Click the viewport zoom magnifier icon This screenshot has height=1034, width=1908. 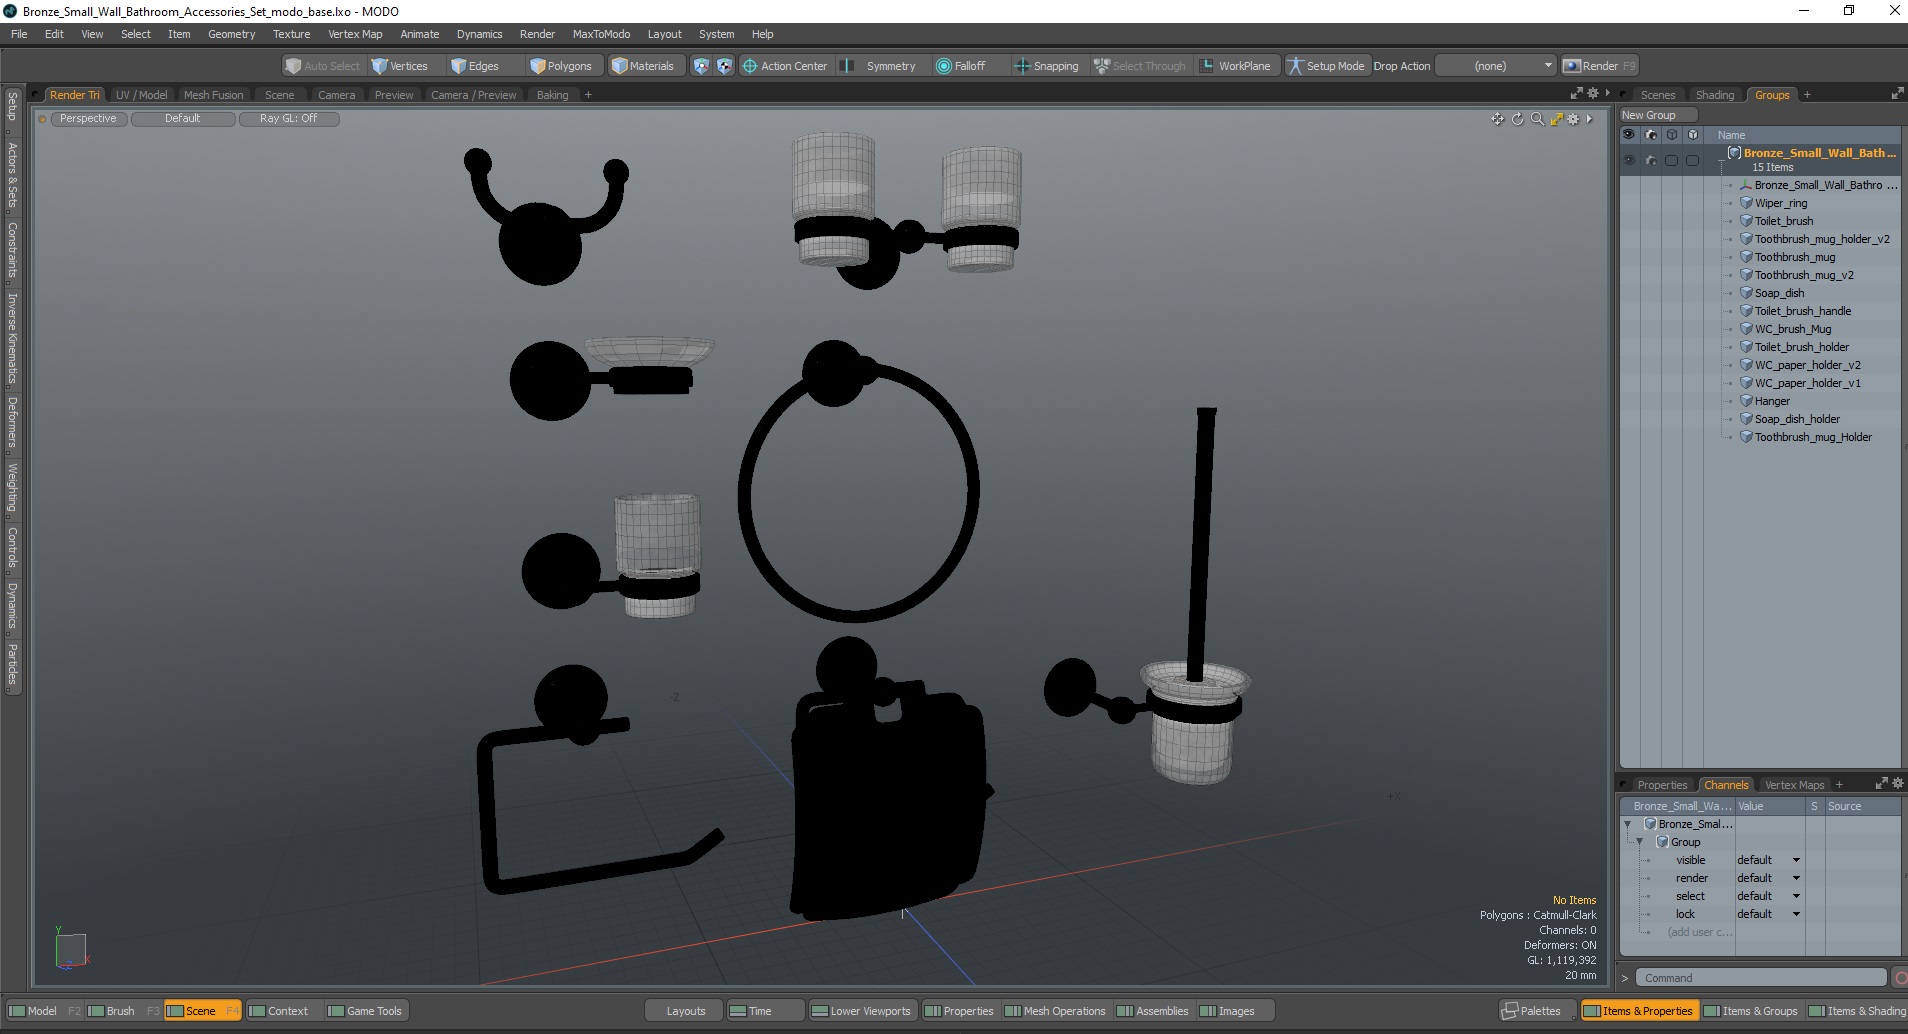pyautogui.click(x=1537, y=119)
